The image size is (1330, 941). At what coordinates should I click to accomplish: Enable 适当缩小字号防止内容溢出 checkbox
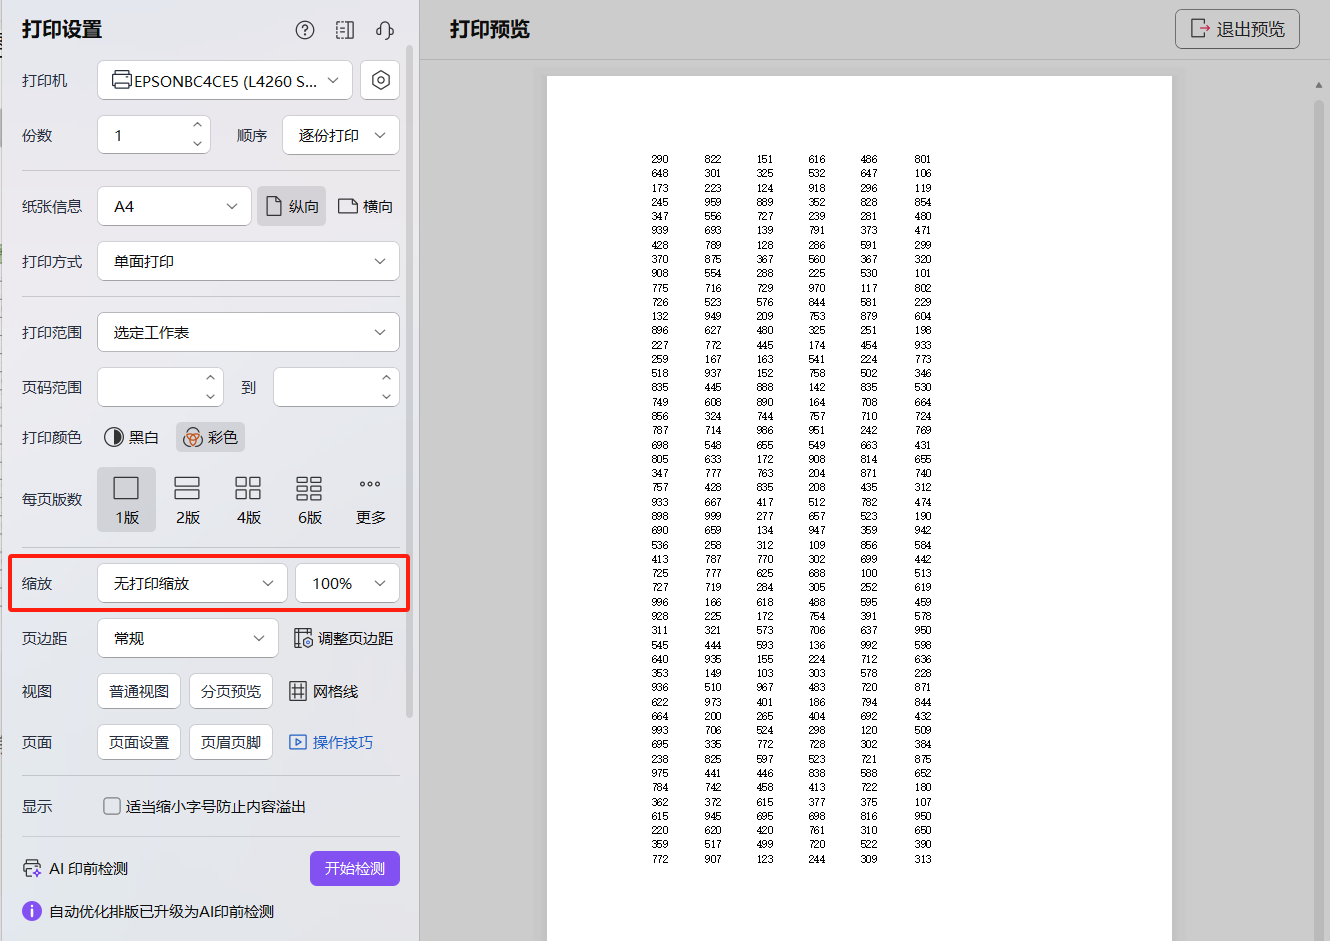(x=112, y=806)
